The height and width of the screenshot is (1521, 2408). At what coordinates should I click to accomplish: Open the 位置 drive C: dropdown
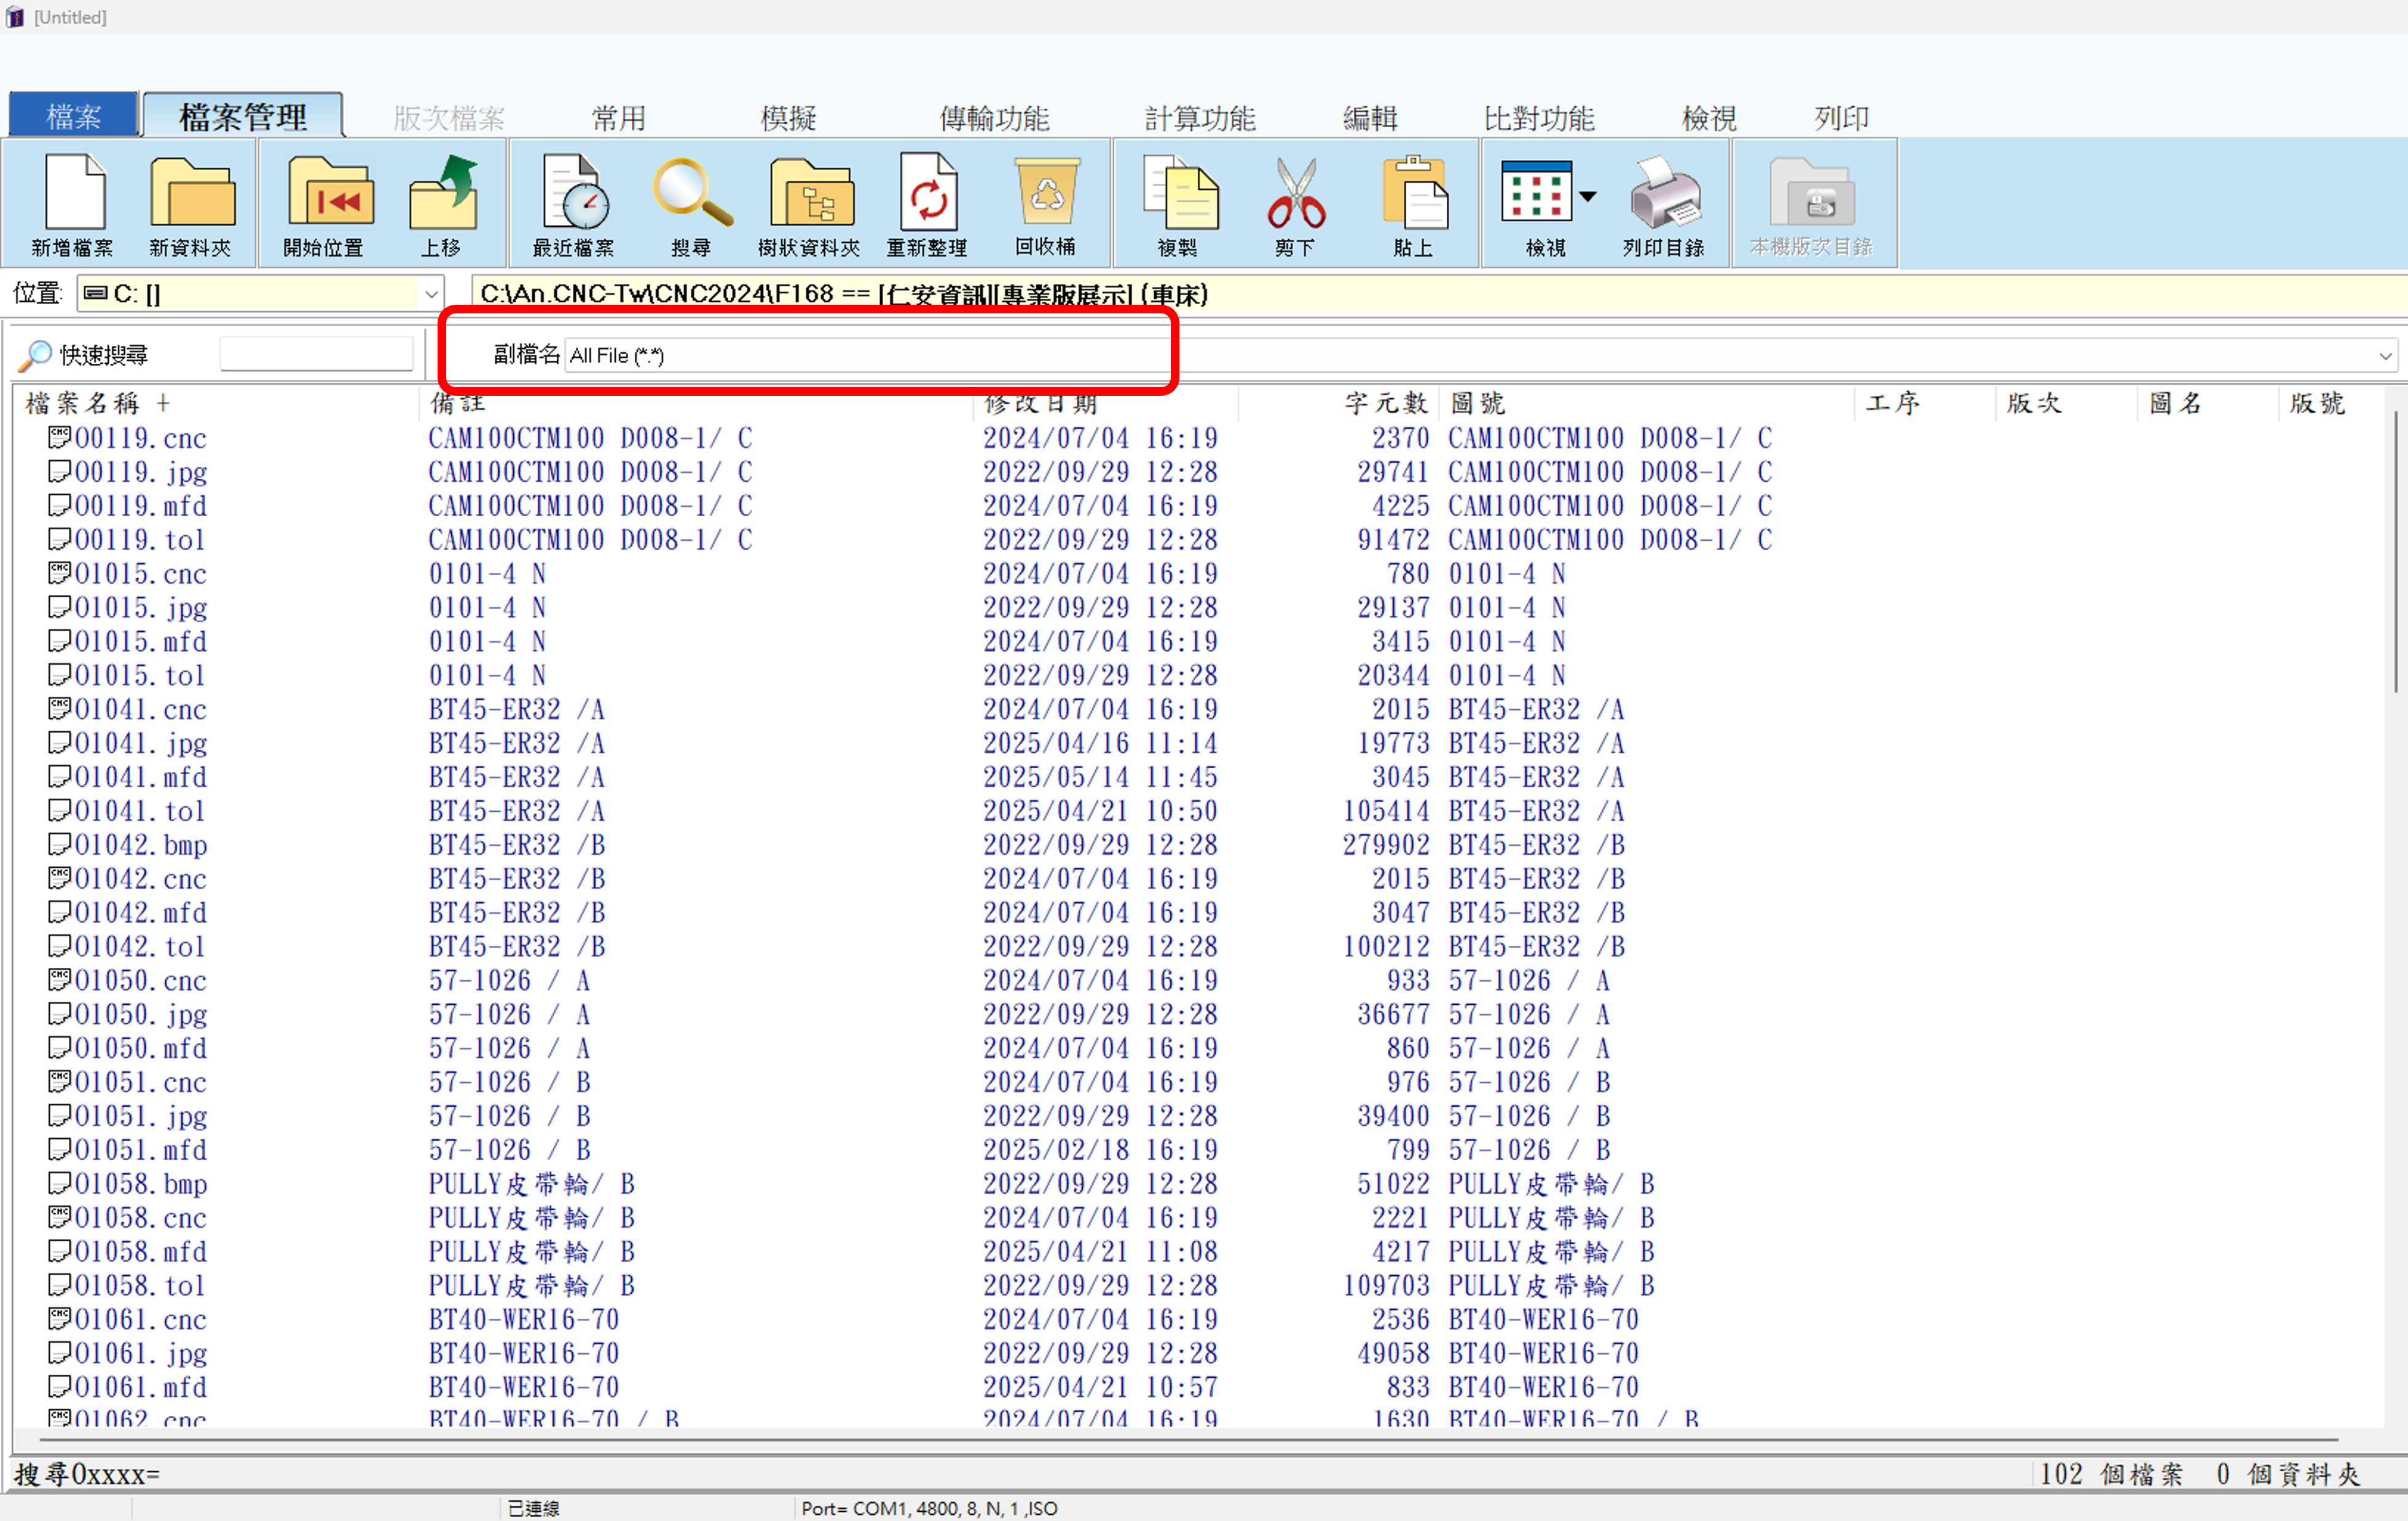pyautogui.click(x=431, y=294)
